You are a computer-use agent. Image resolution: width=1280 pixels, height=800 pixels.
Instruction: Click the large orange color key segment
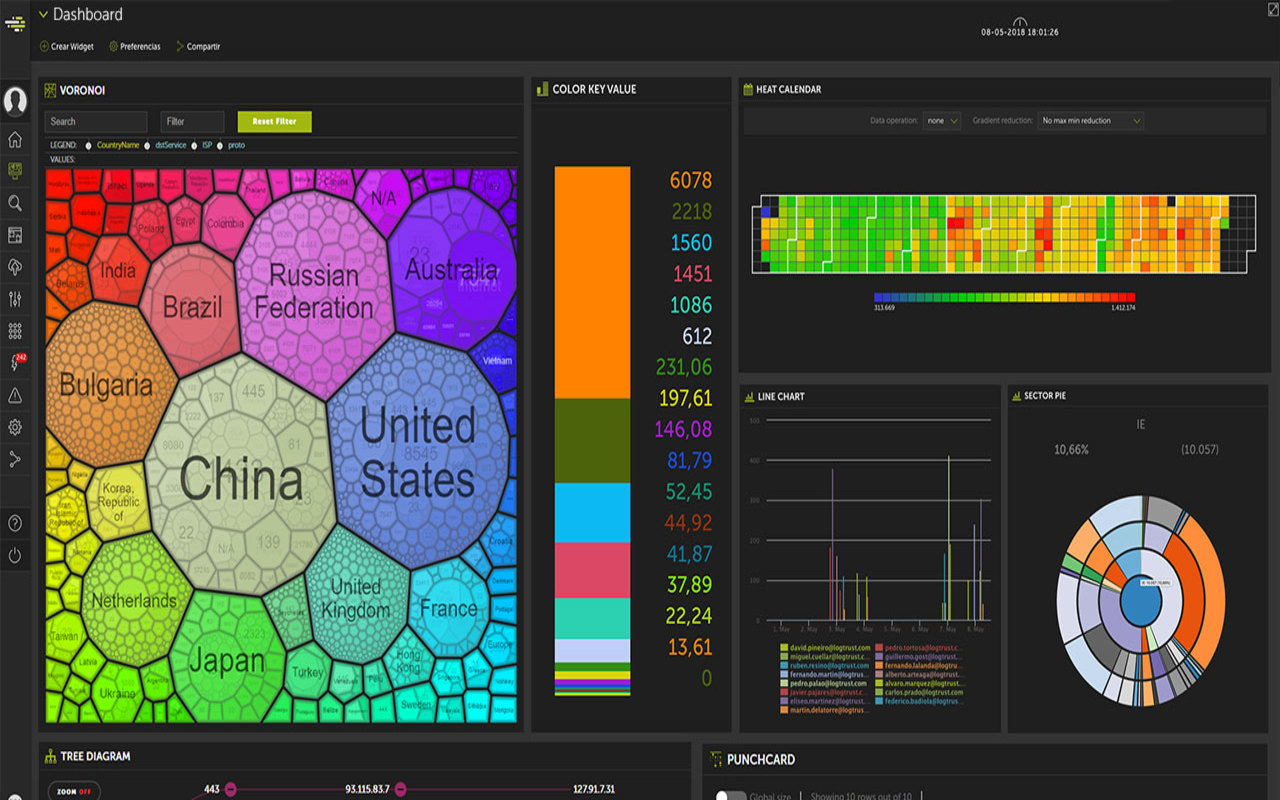click(593, 283)
